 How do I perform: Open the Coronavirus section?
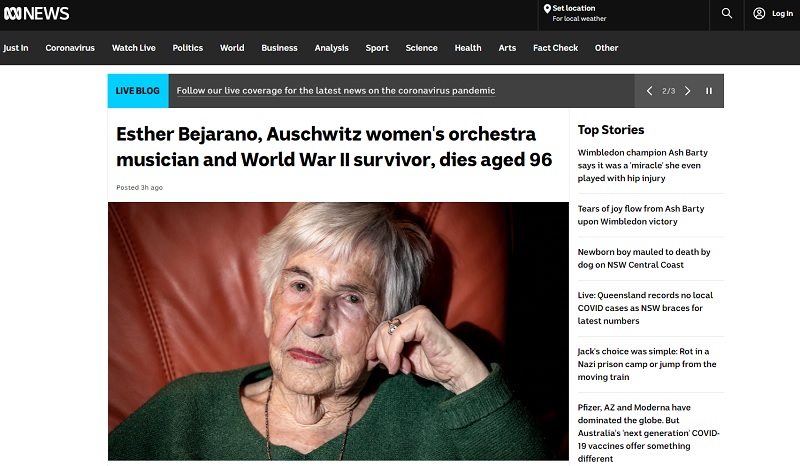click(x=70, y=48)
